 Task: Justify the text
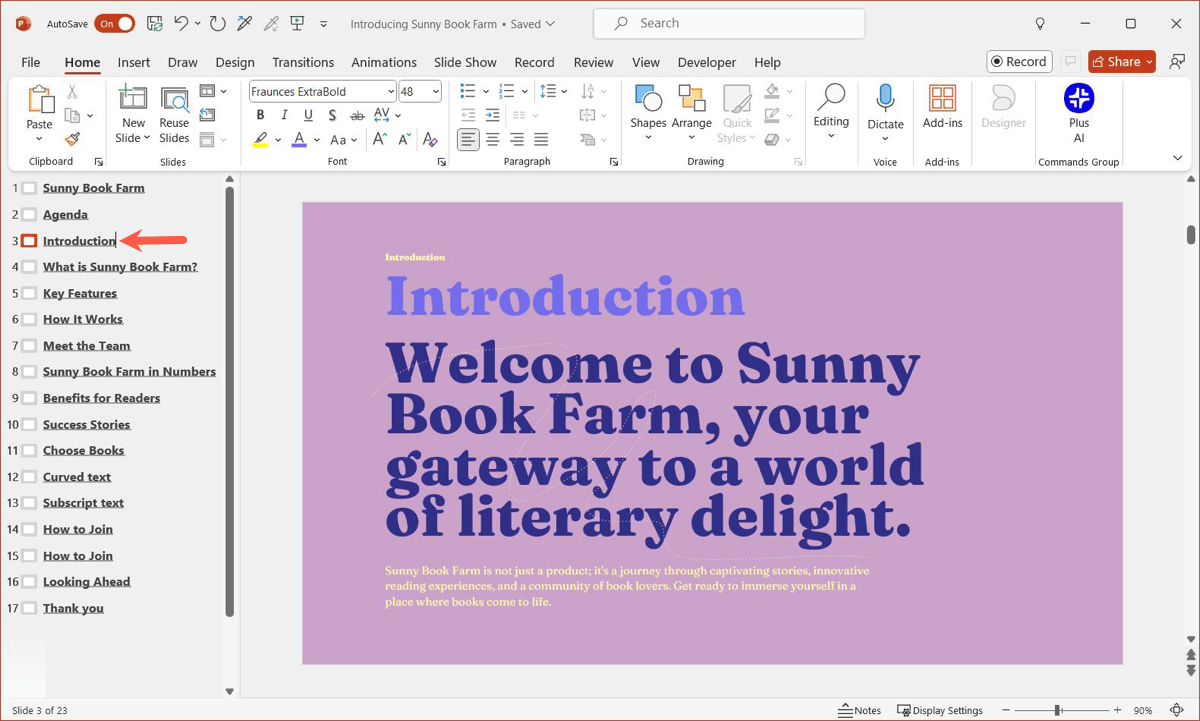(541, 140)
